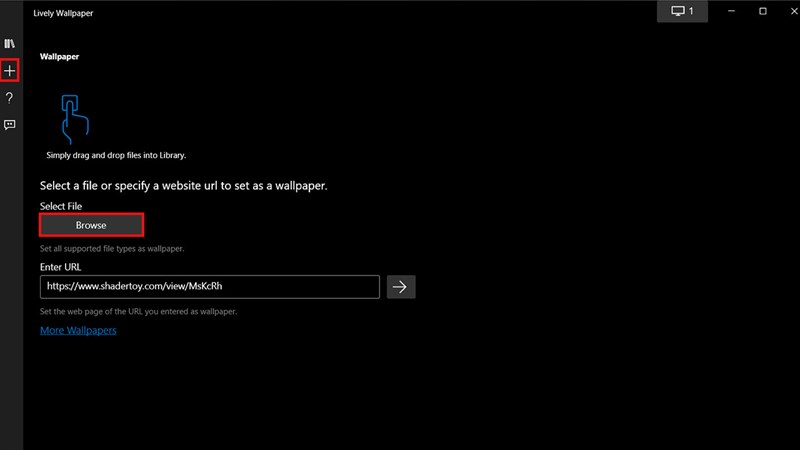Click 'Set all supported file types' hint text
Screen dimensions: 800x450
pyautogui.click(x=111, y=248)
